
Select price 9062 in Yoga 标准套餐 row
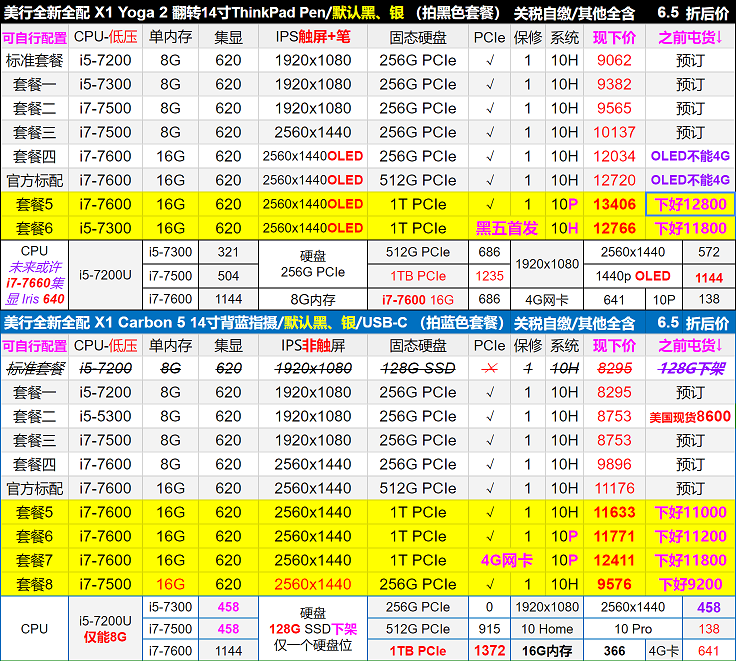point(614,61)
